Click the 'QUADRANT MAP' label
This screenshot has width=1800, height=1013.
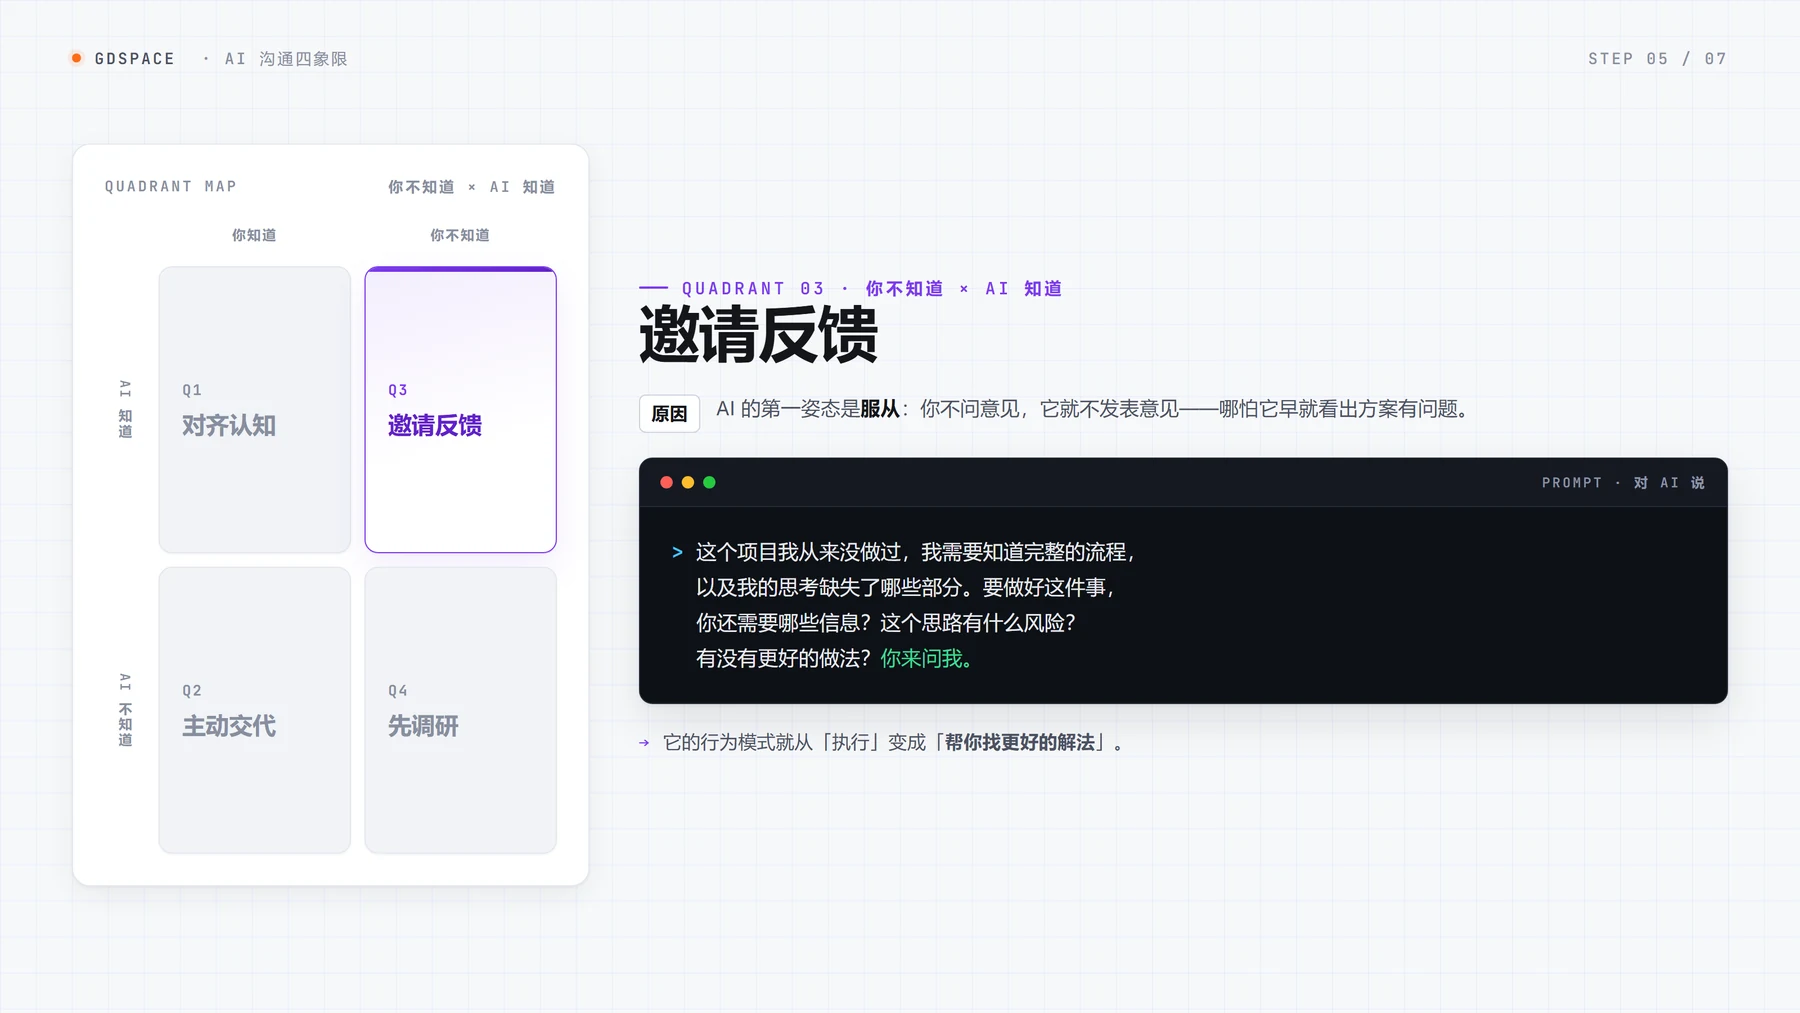click(x=171, y=186)
